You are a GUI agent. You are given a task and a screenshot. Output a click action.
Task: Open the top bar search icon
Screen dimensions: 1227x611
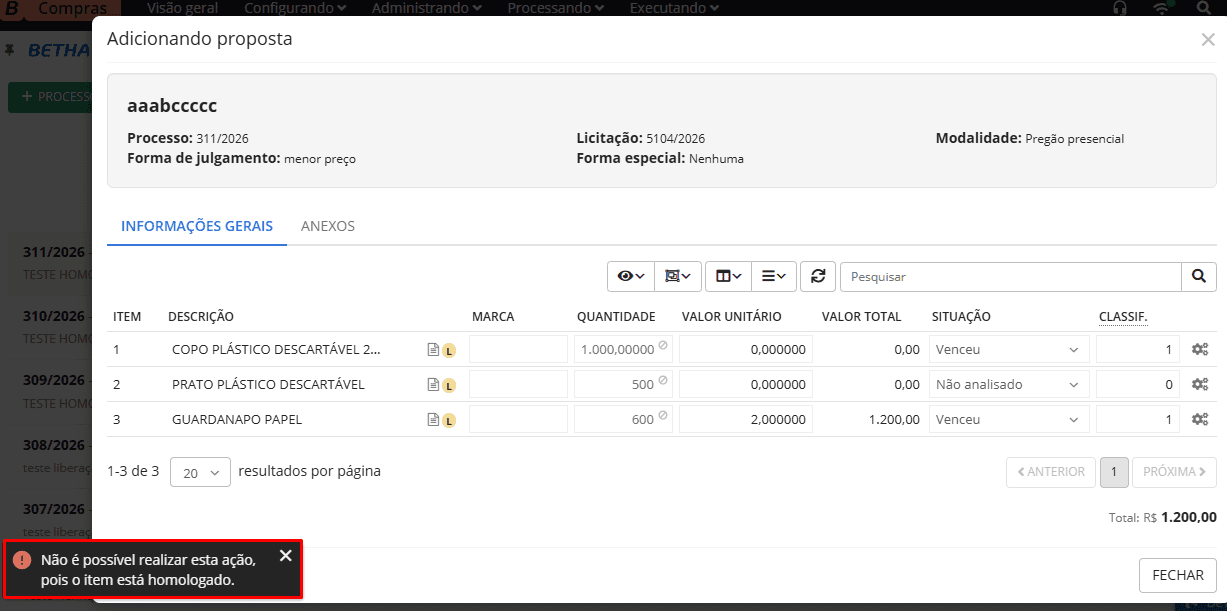pyautogui.click(x=1203, y=8)
